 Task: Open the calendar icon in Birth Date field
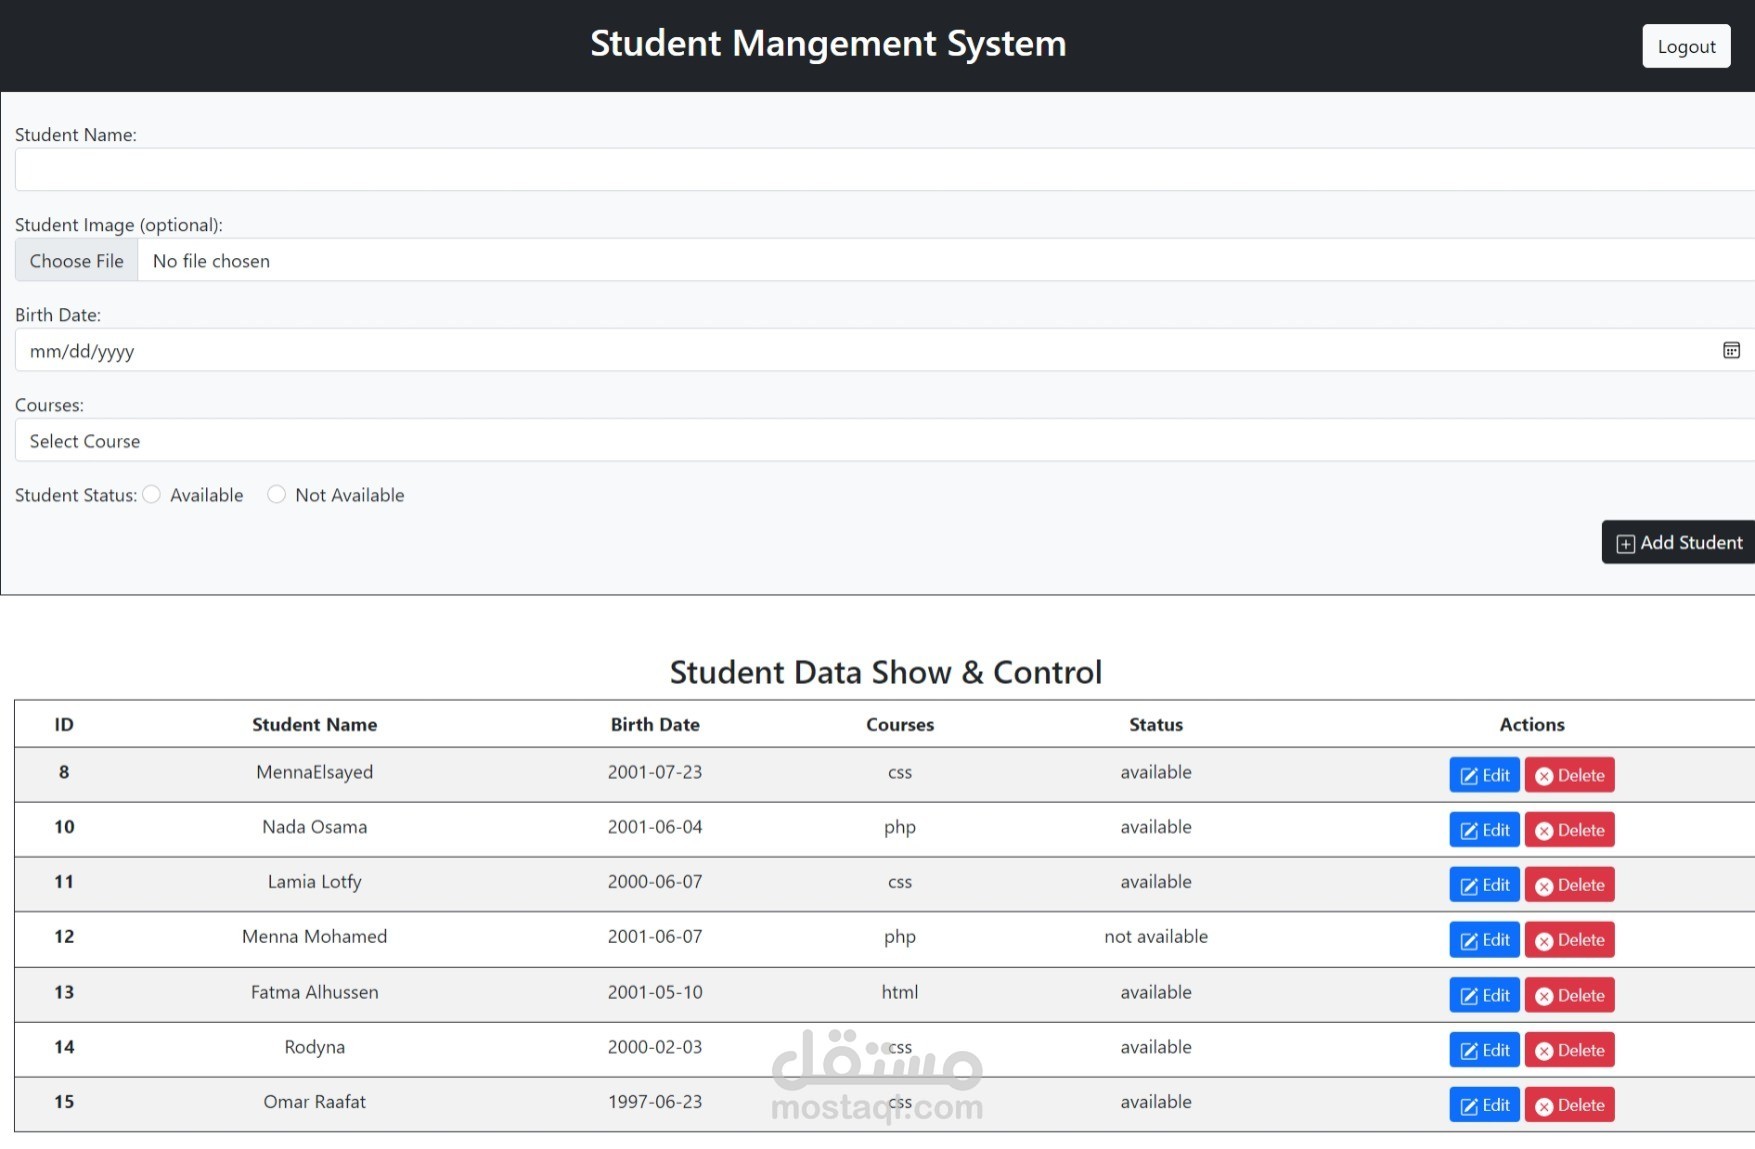click(1731, 350)
